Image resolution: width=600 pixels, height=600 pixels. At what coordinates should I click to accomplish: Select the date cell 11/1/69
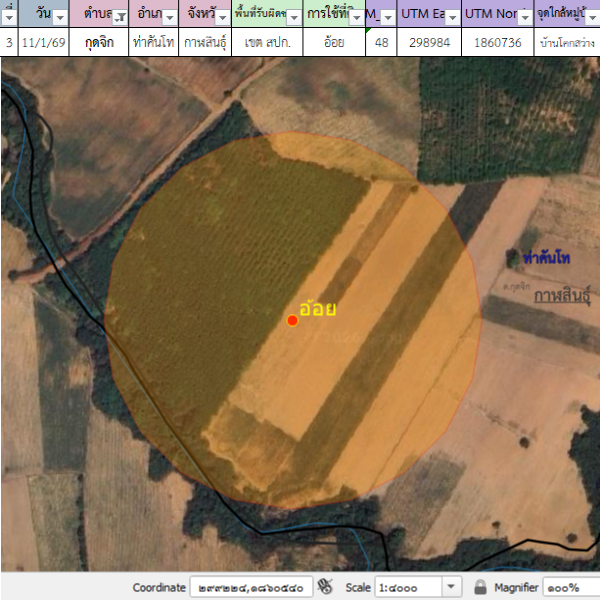coord(45,43)
